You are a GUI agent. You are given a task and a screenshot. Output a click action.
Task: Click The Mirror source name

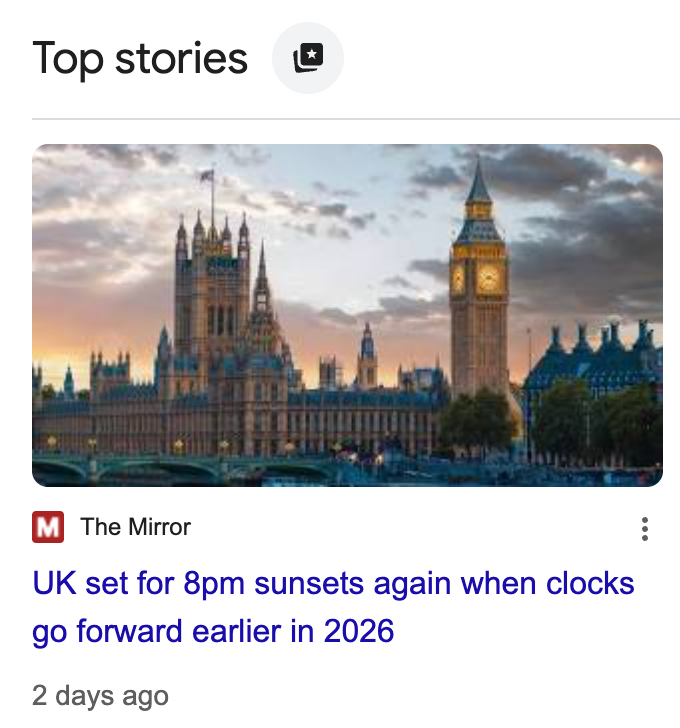(135, 527)
